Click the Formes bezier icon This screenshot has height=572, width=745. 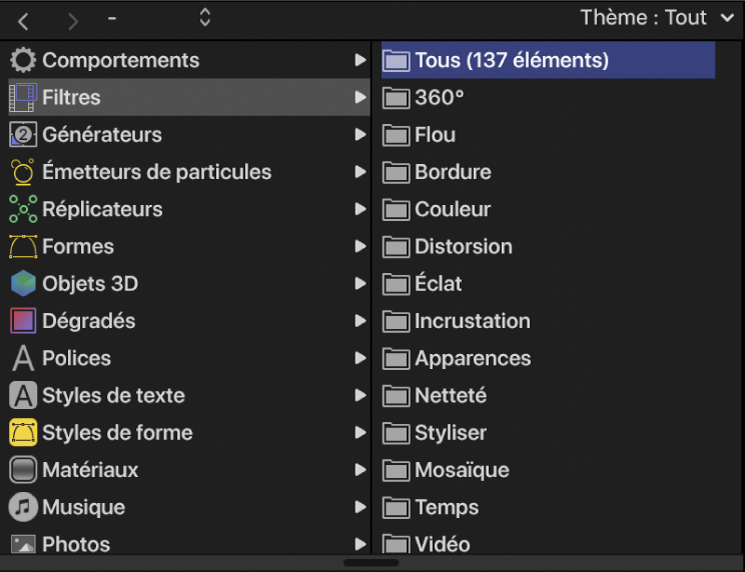coord(23,247)
